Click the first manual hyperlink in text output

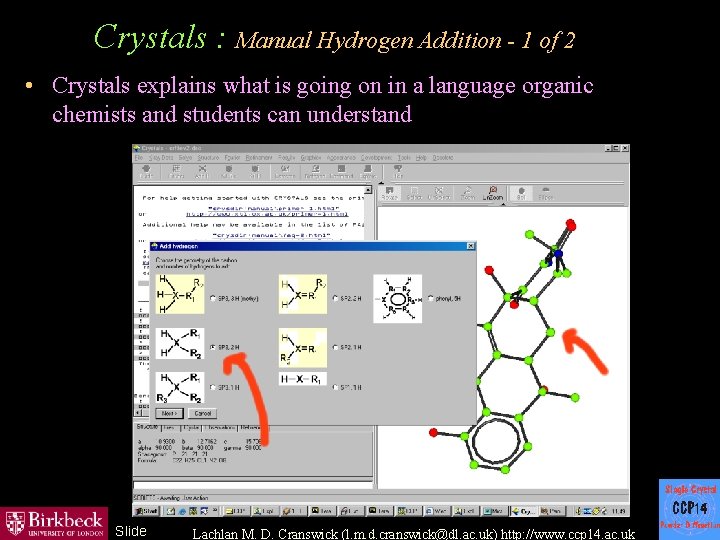coord(273,208)
